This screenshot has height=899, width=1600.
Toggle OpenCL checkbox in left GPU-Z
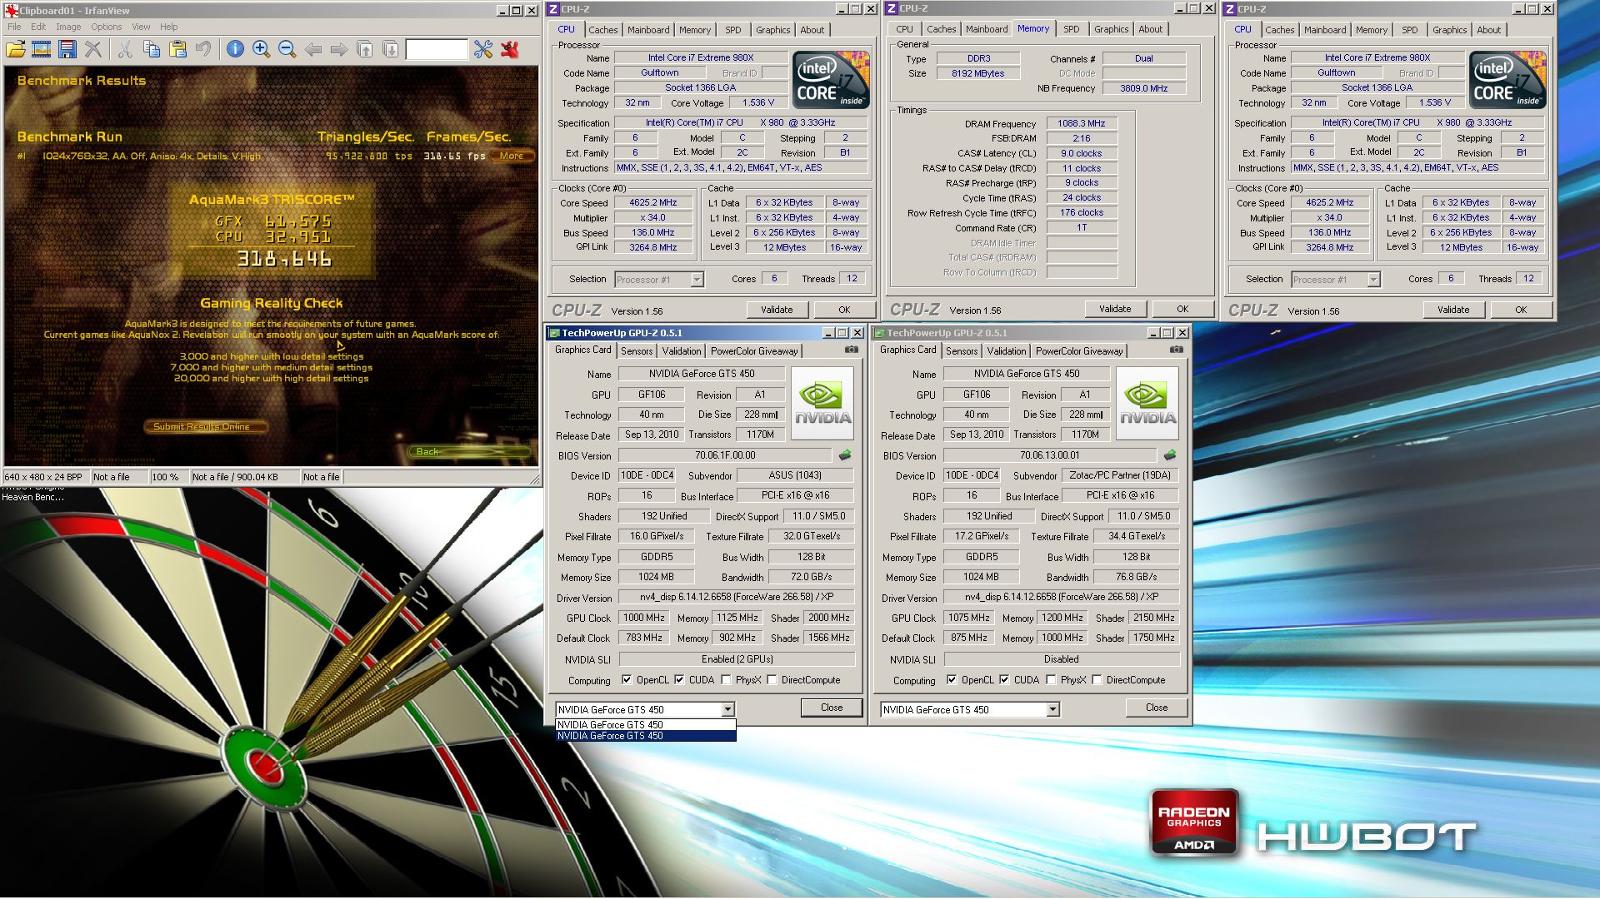(x=626, y=680)
